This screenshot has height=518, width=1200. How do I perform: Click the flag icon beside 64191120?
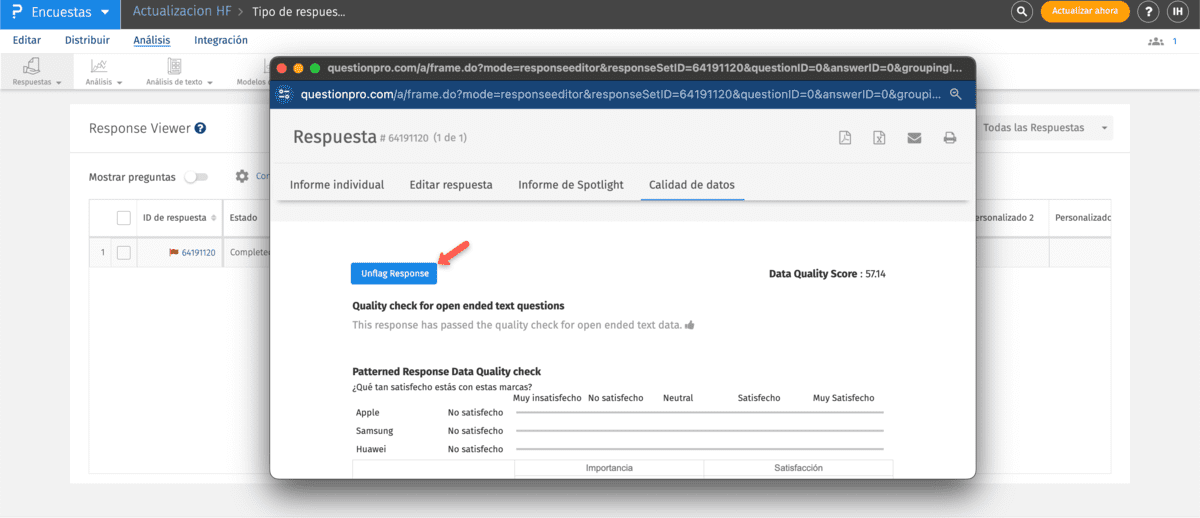pos(173,252)
